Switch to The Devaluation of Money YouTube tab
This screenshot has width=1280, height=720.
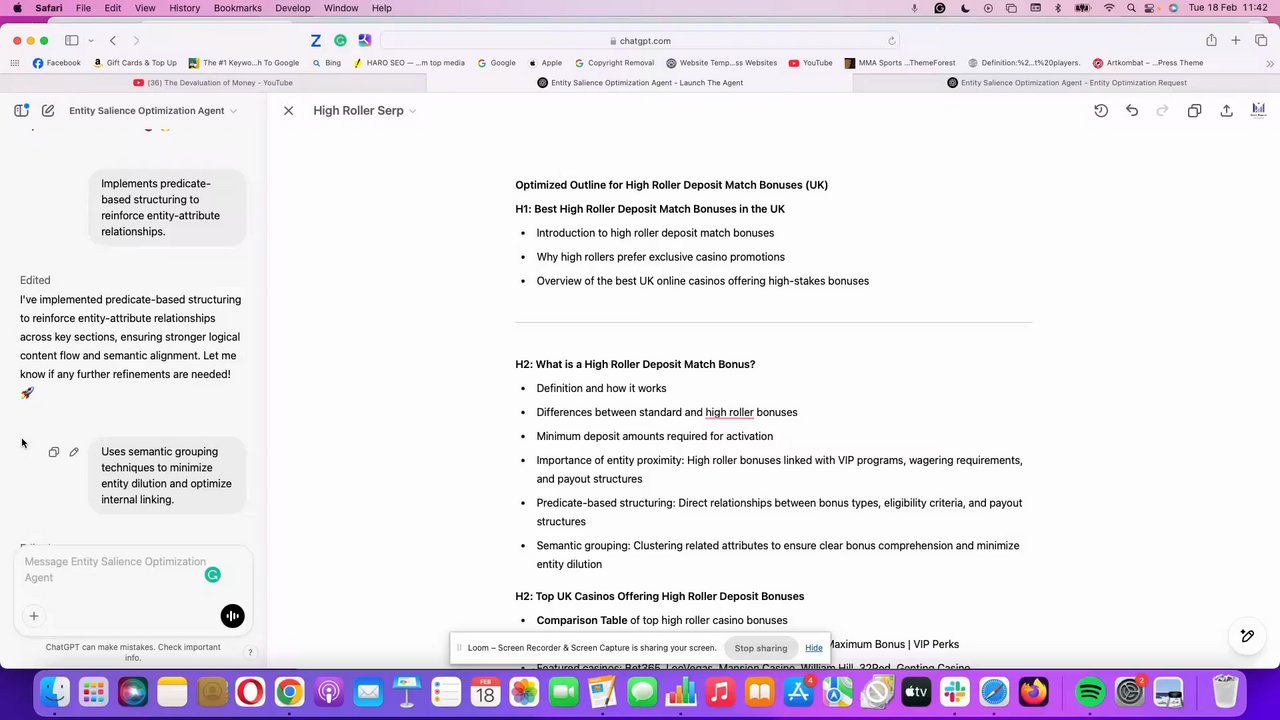pos(213,83)
